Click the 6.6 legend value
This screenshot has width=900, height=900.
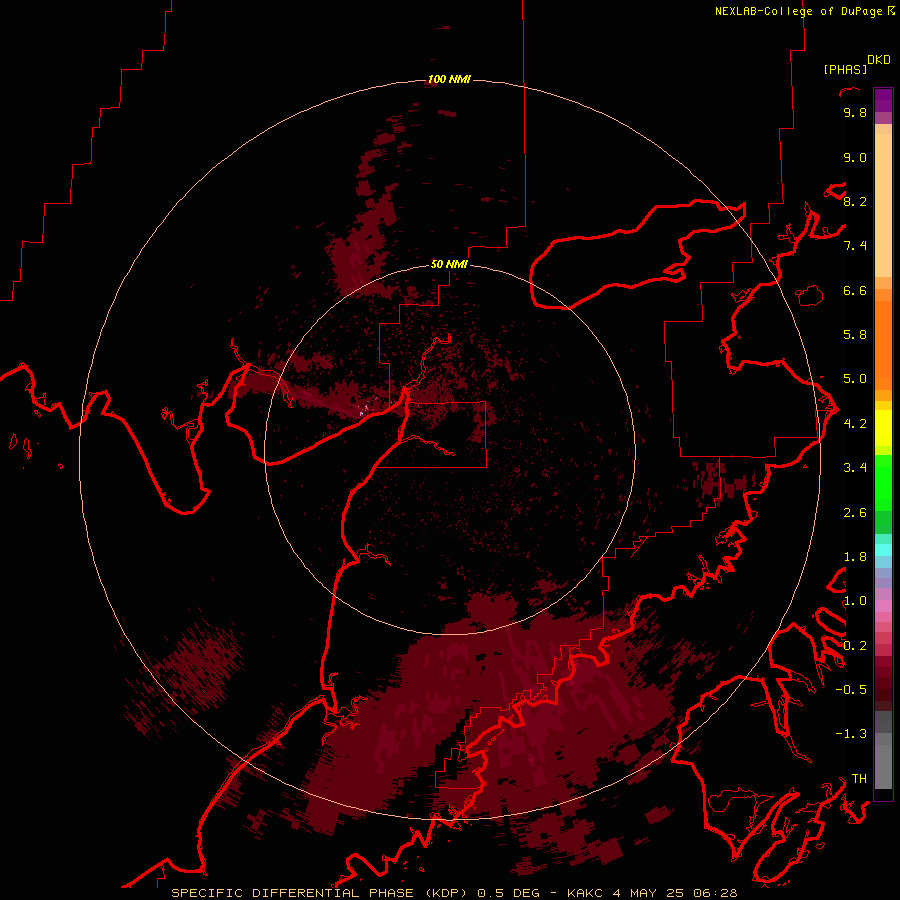point(855,290)
